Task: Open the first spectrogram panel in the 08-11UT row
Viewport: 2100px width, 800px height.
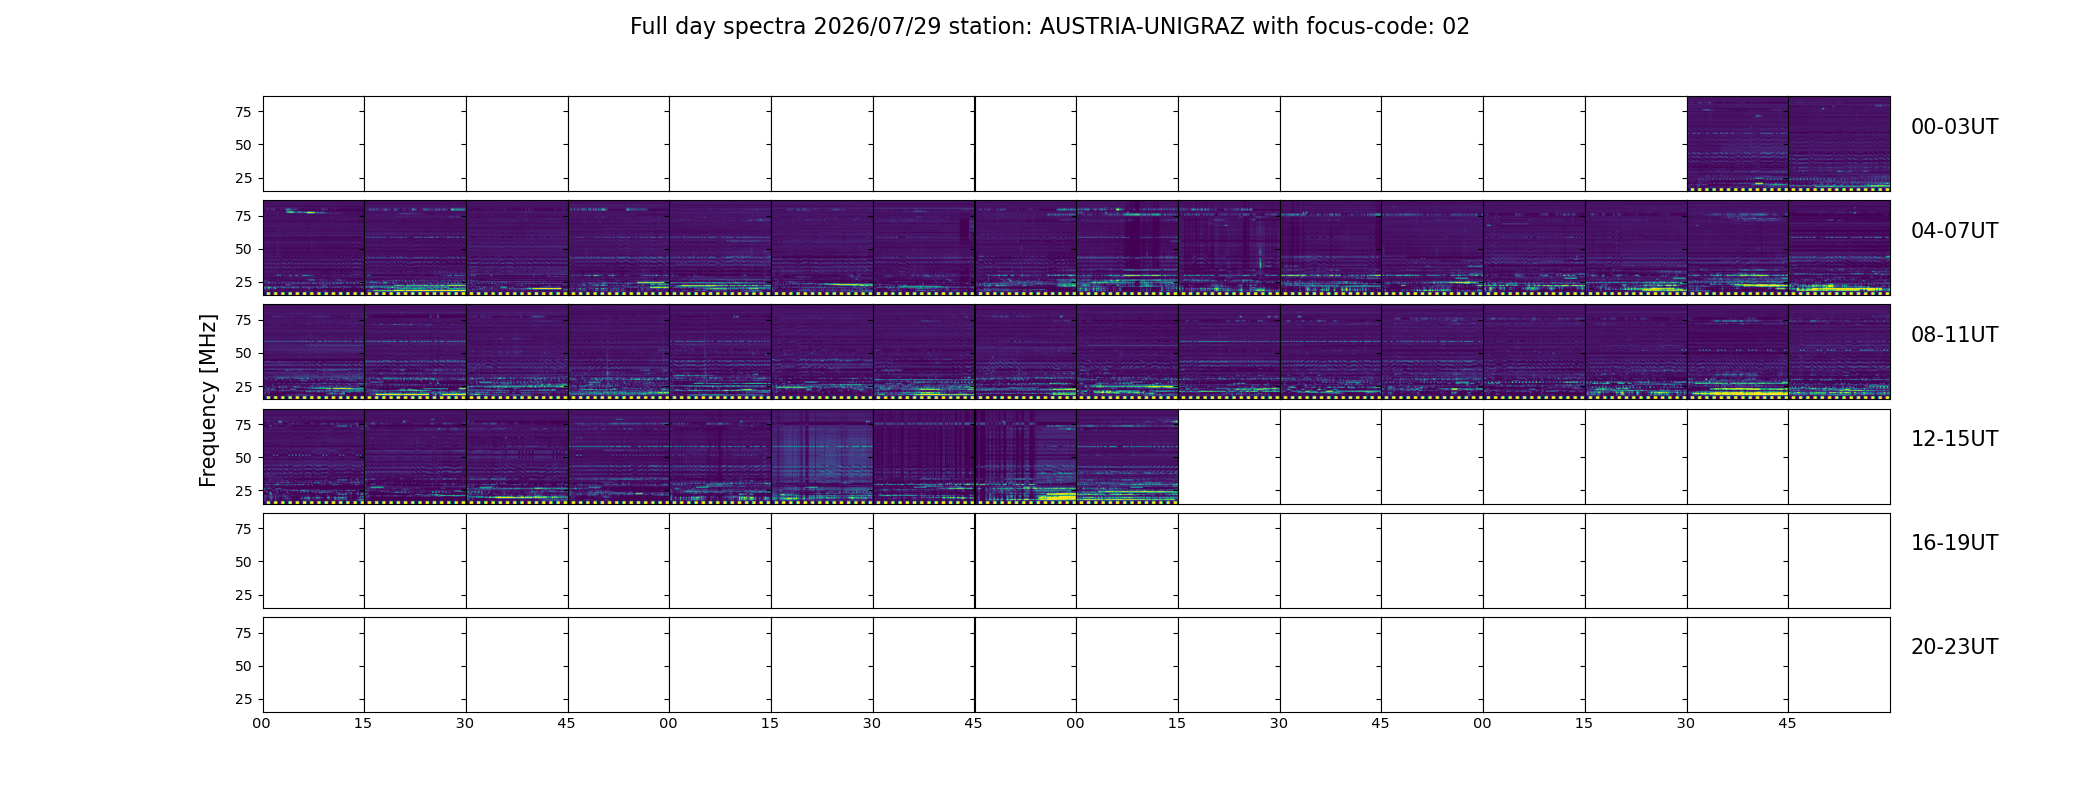Action: tap(314, 352)
